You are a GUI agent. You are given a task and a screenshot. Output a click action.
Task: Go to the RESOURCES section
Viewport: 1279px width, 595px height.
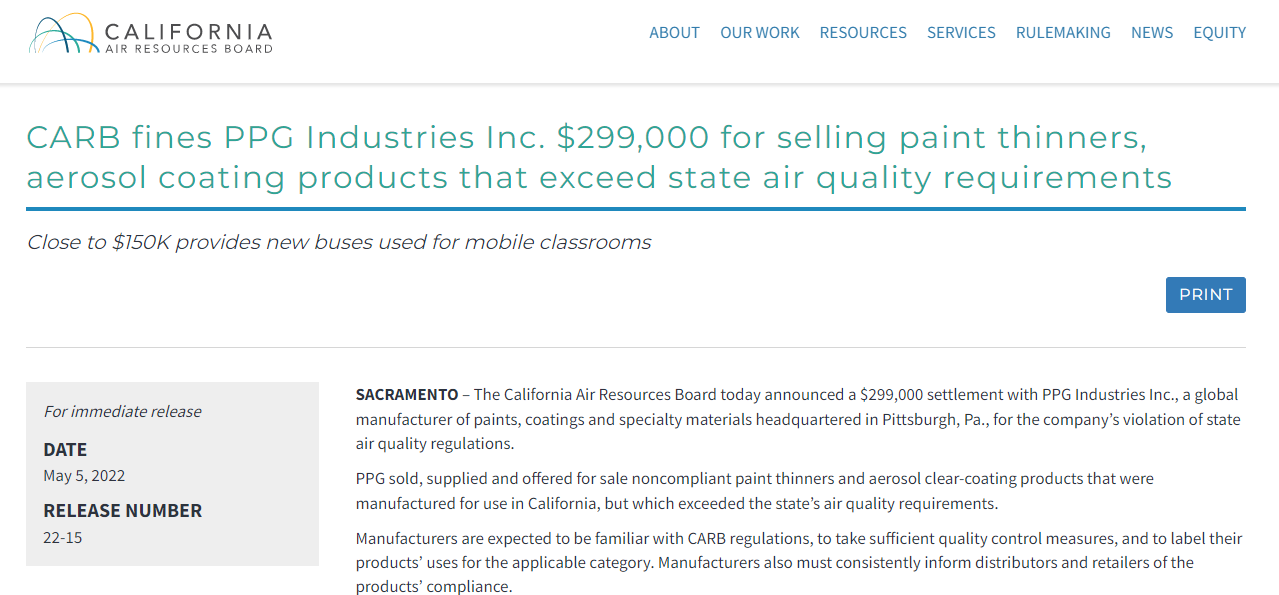(863, 33)
